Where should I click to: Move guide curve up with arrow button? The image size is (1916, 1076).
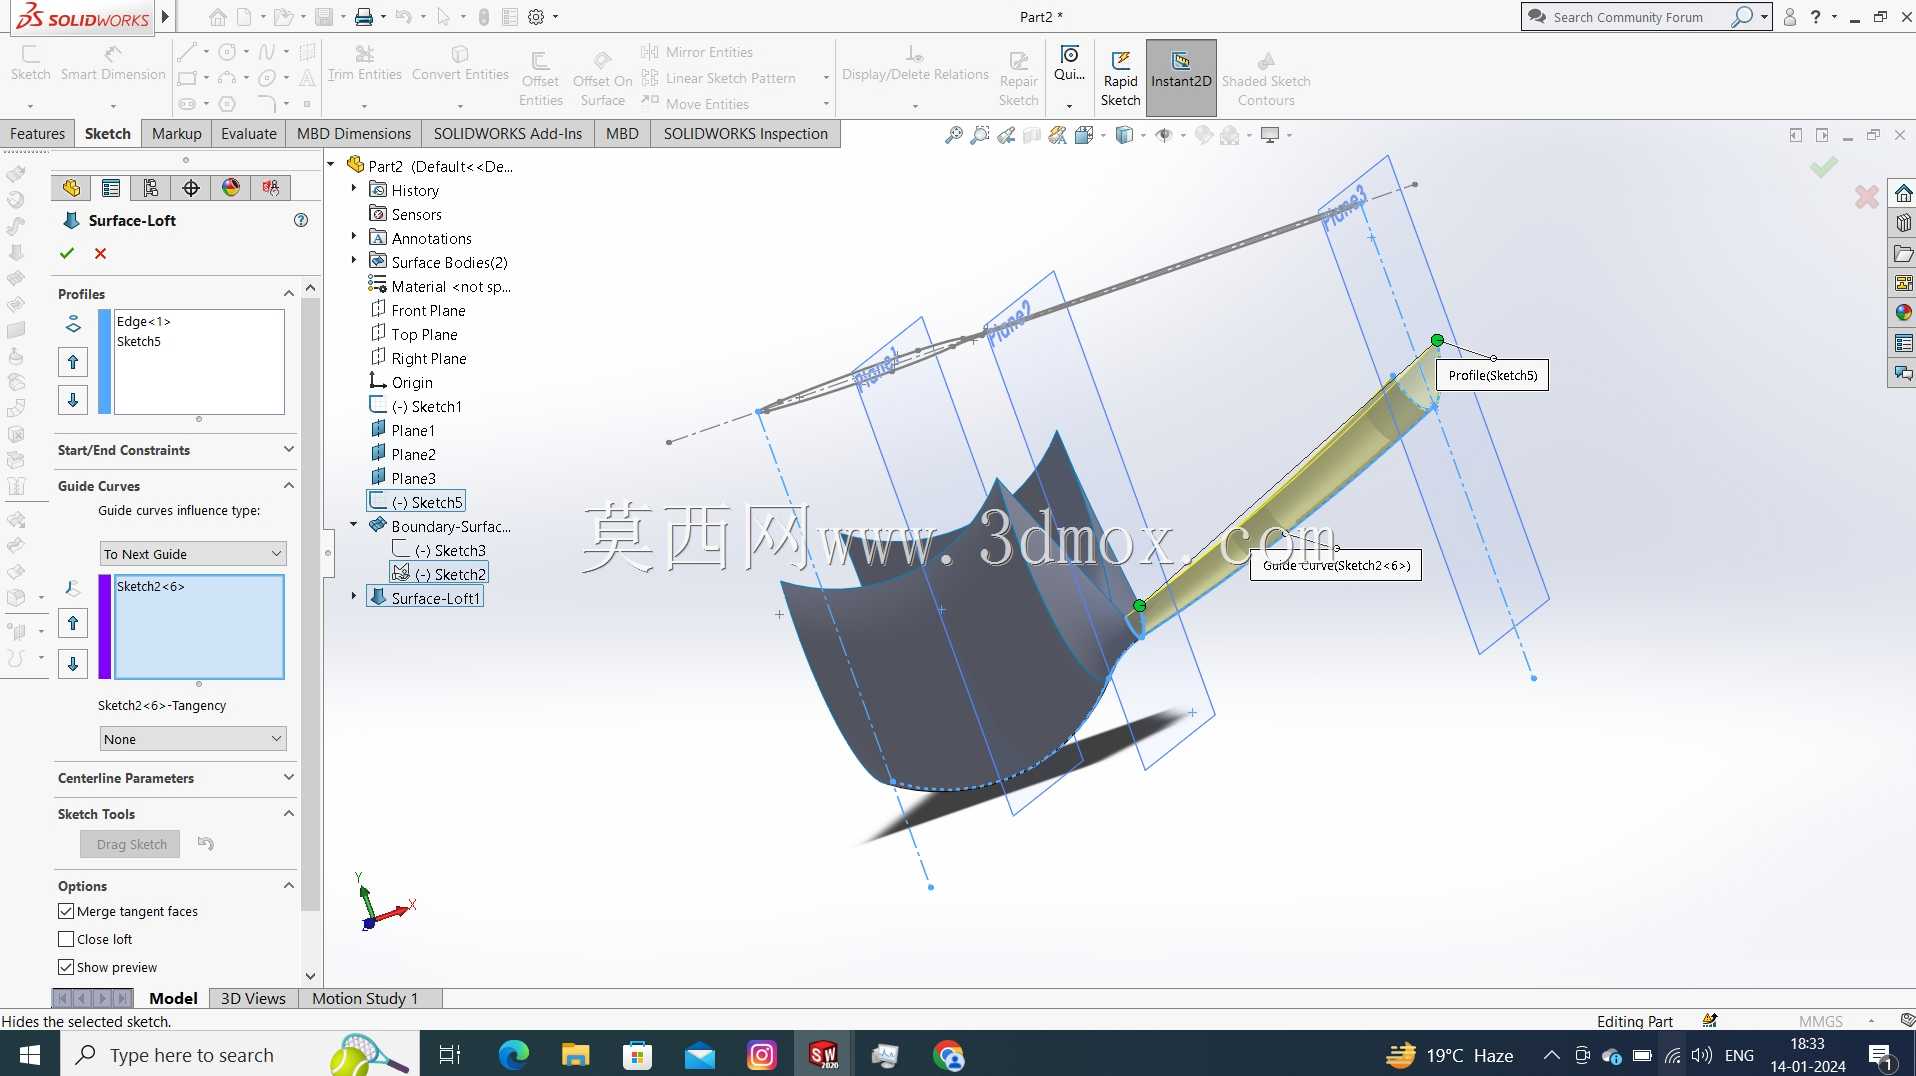coord(73,624)
